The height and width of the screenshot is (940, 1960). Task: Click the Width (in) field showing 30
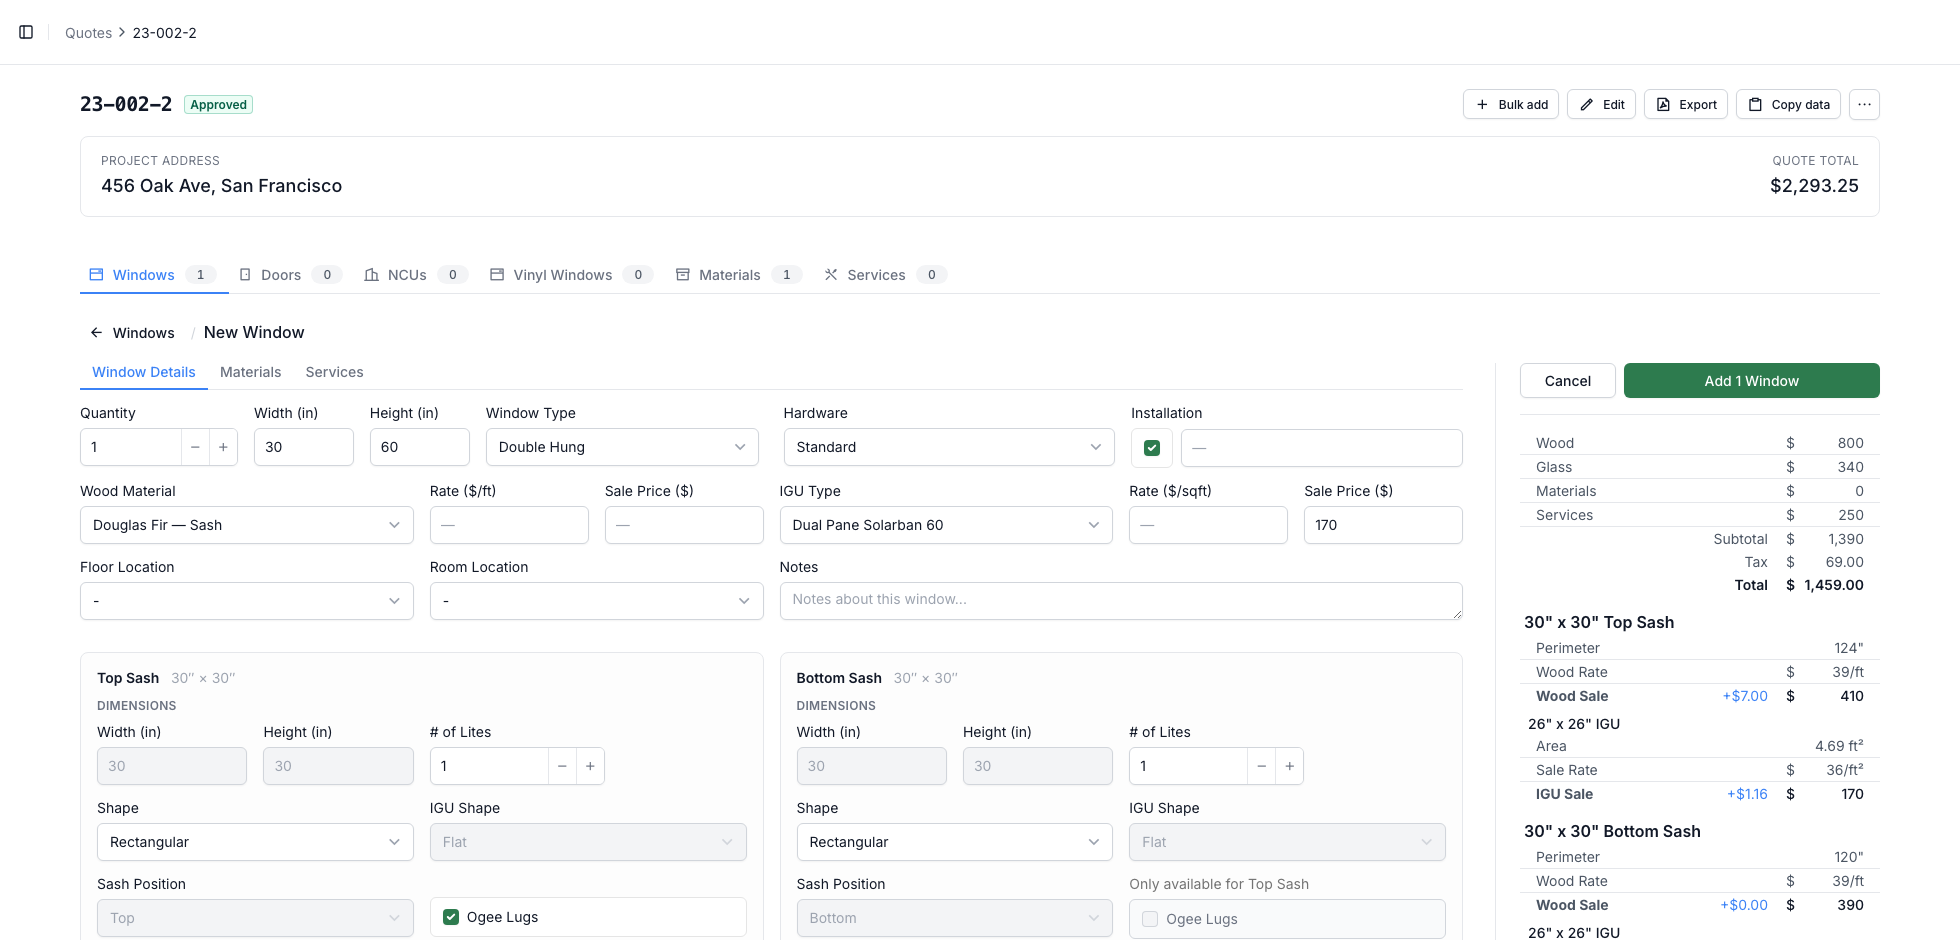[x=304, y=447]
